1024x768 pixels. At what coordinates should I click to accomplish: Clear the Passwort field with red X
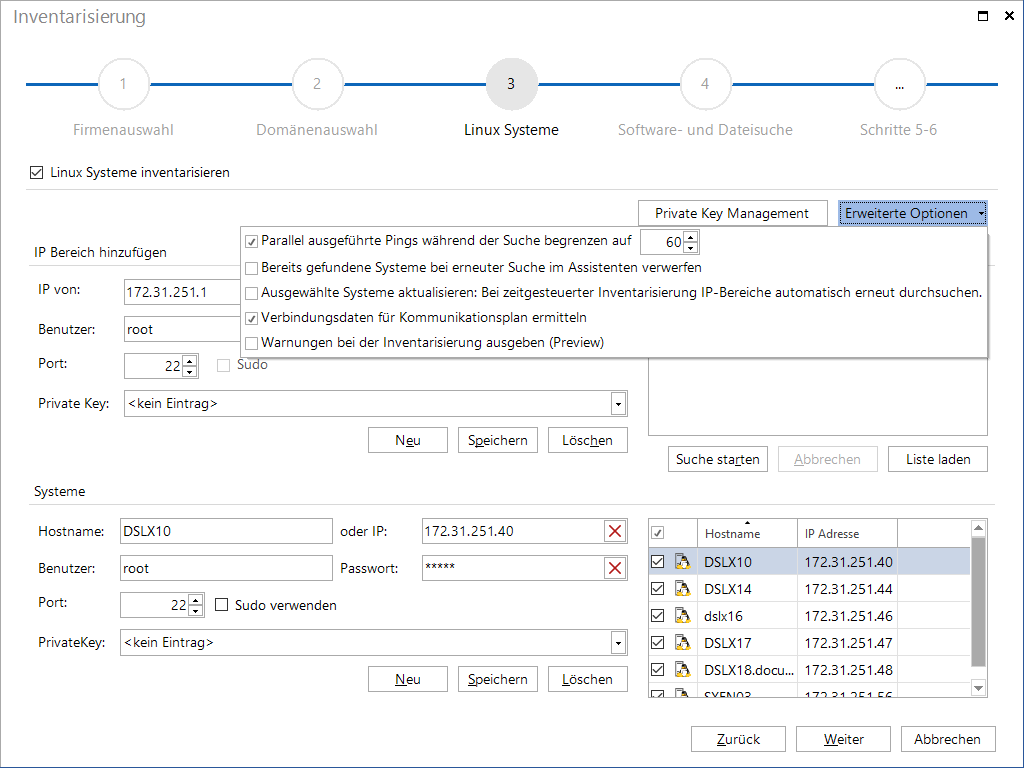click(x=615, y=568)
